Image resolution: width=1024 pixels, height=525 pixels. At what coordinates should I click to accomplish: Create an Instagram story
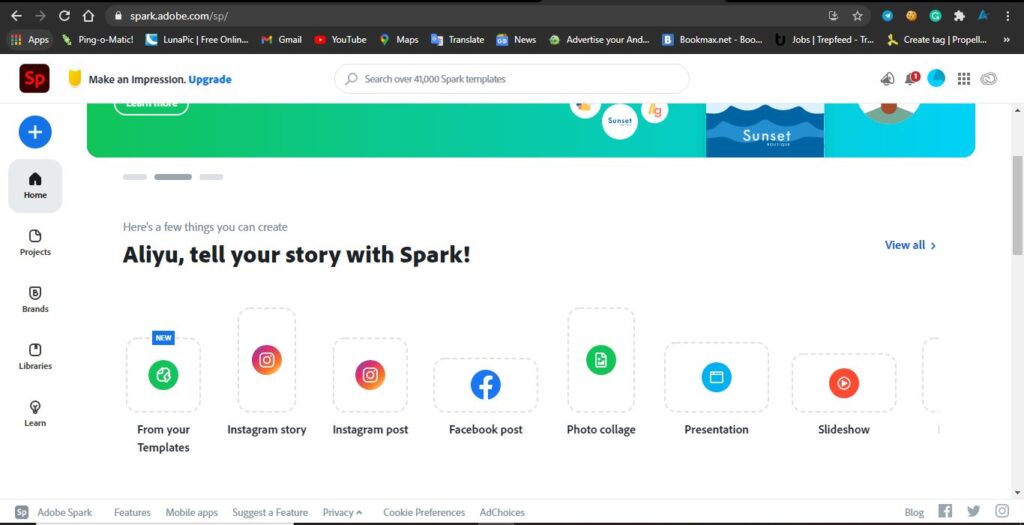(x=266, y=360)
